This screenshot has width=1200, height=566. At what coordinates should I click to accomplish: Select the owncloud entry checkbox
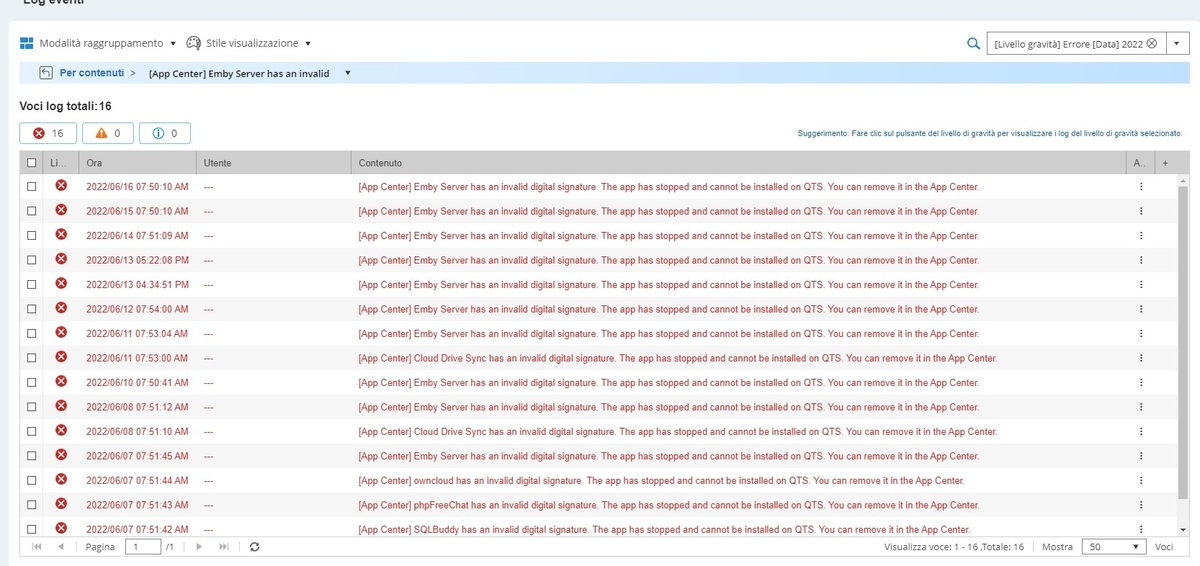(32, 481)
